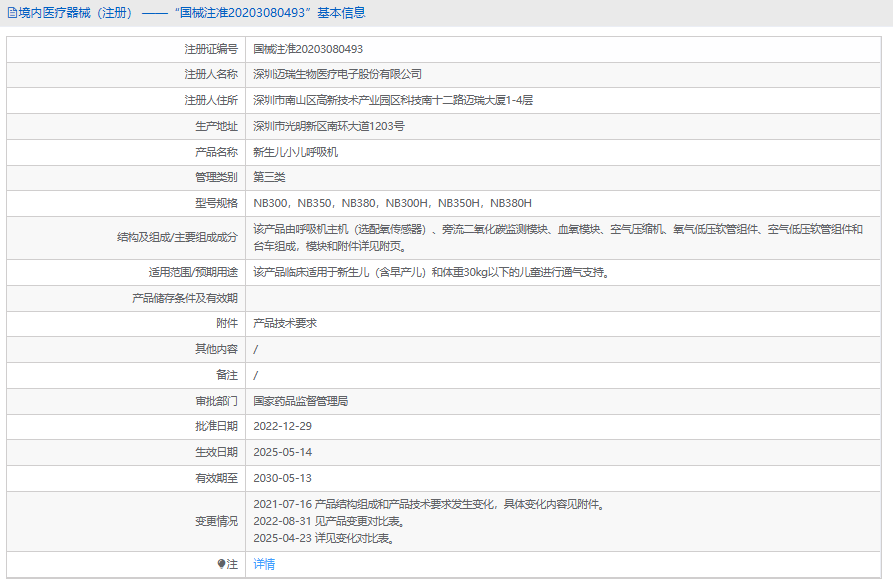Click product name 新生儿小儿呼吸机

tap(296, 152)
